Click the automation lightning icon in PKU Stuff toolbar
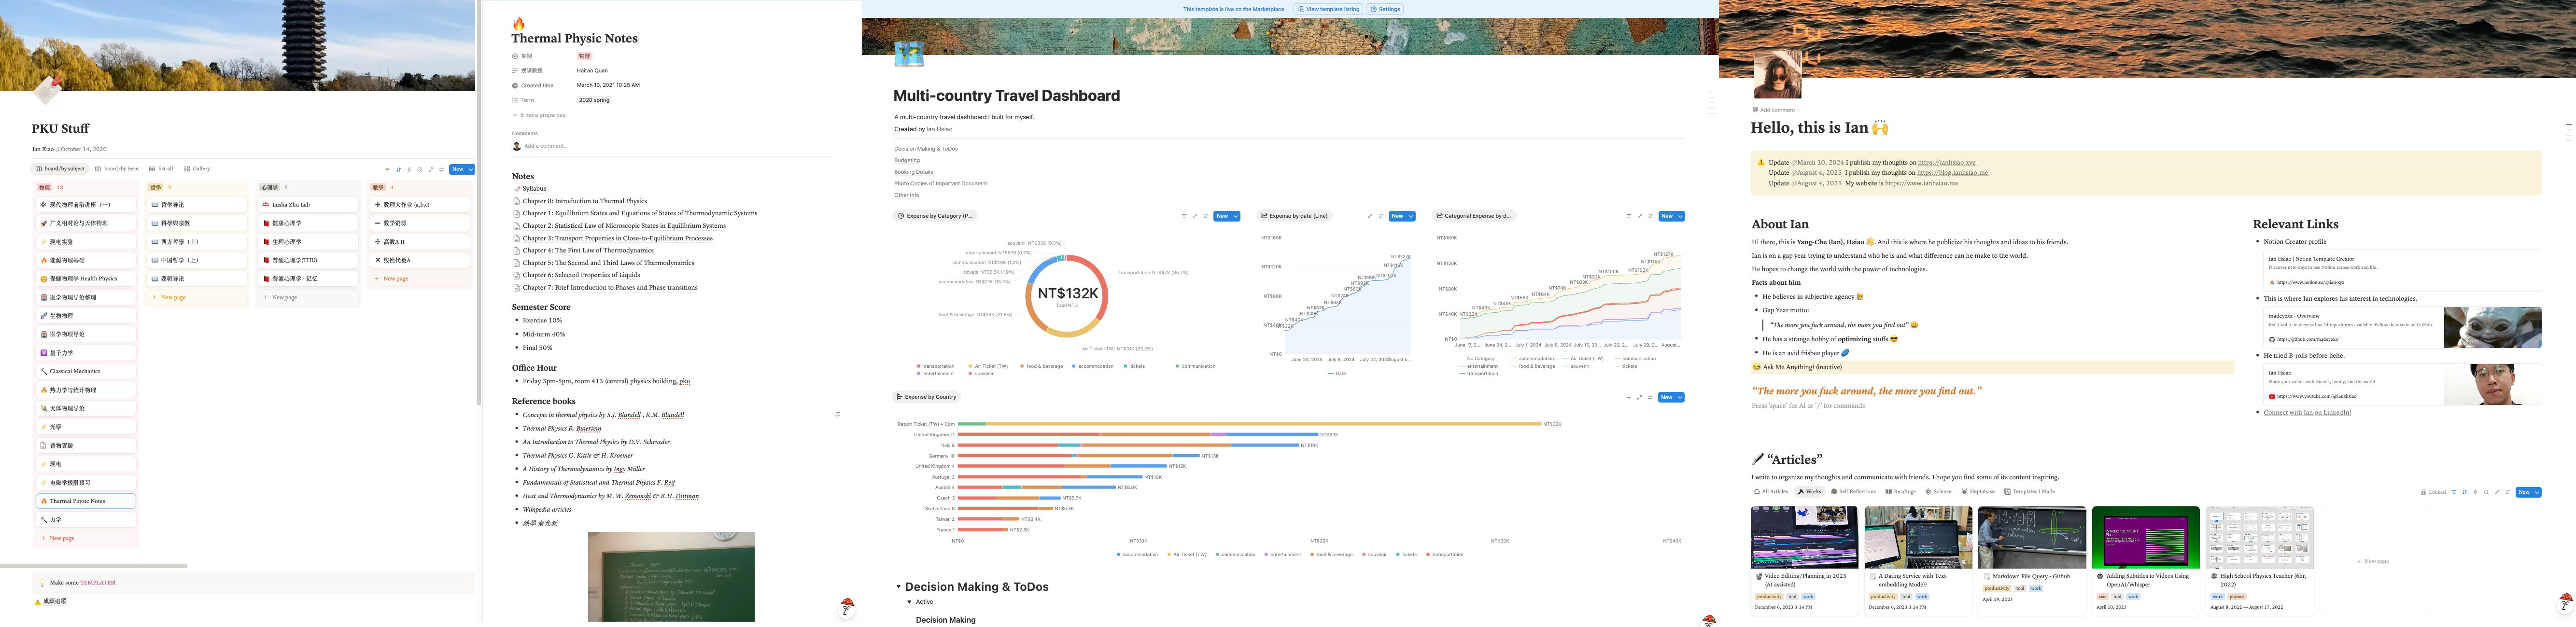2576x627 pixels. point(409,170)
